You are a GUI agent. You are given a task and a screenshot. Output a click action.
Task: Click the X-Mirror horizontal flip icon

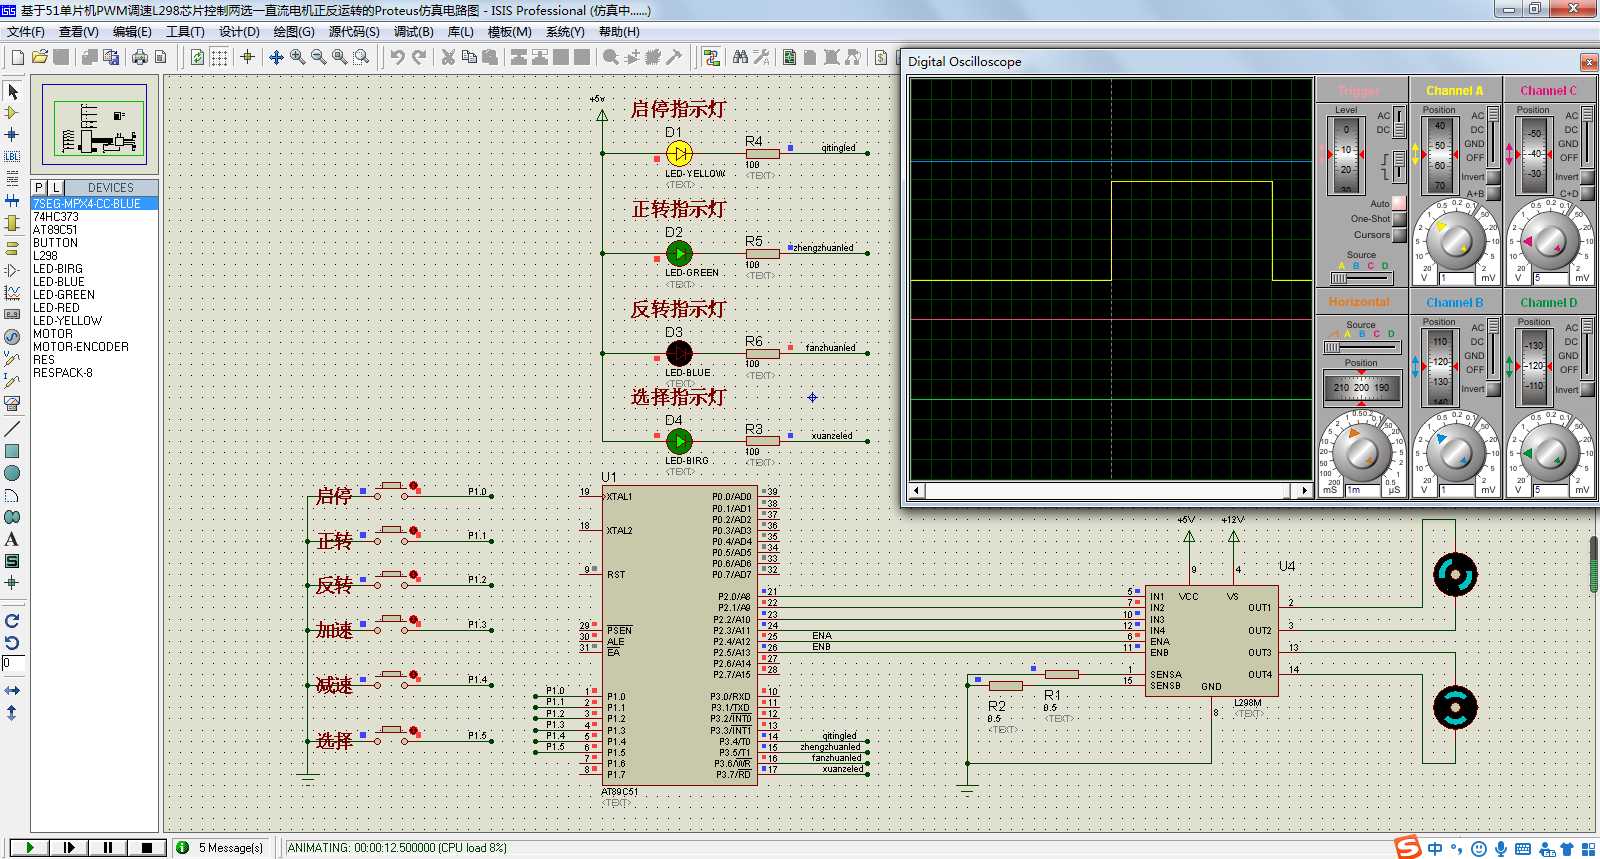(x=12, y=691)
